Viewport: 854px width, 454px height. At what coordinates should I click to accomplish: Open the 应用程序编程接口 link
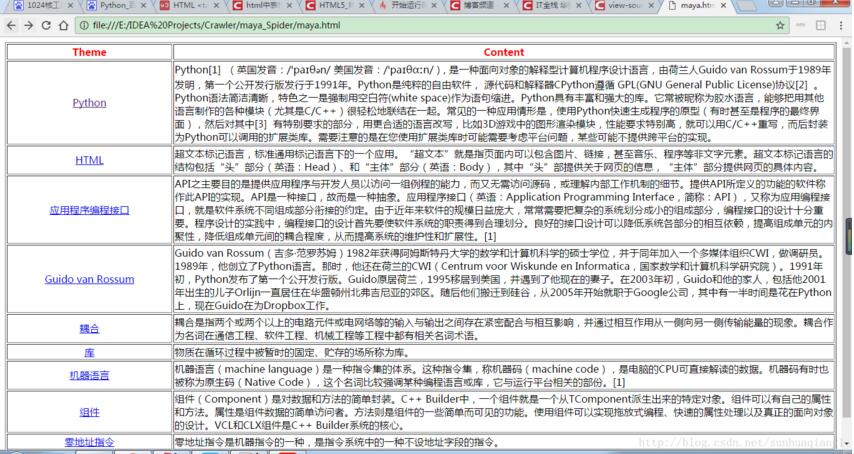click(89, 210)
